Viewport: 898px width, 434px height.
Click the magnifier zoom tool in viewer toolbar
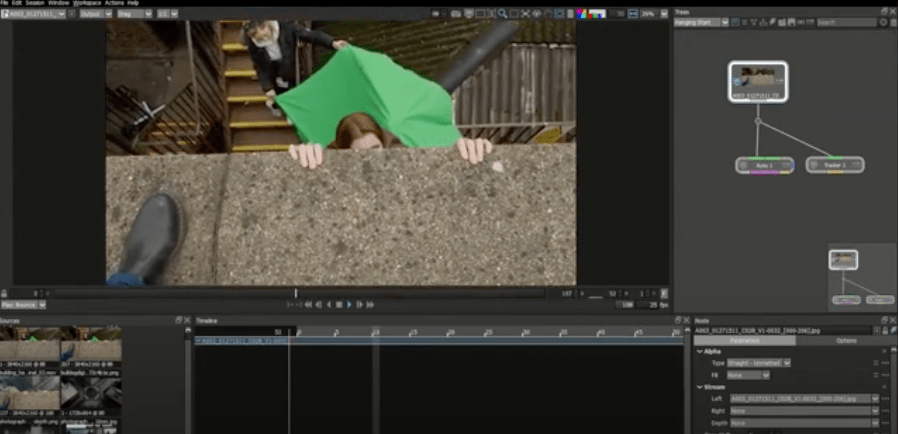pos(502,14)
